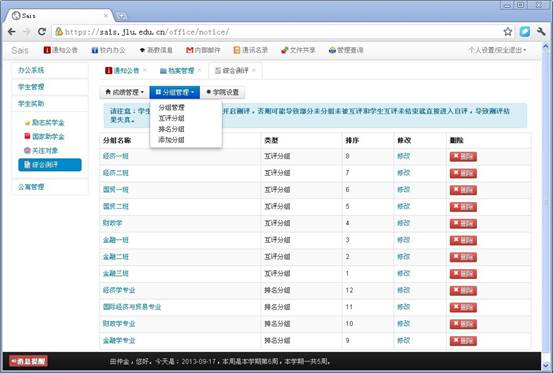This screenshot has width=553, height=373.
Task: Open 通知公告 in the top navigation bar
Action: tap(61, 50)
